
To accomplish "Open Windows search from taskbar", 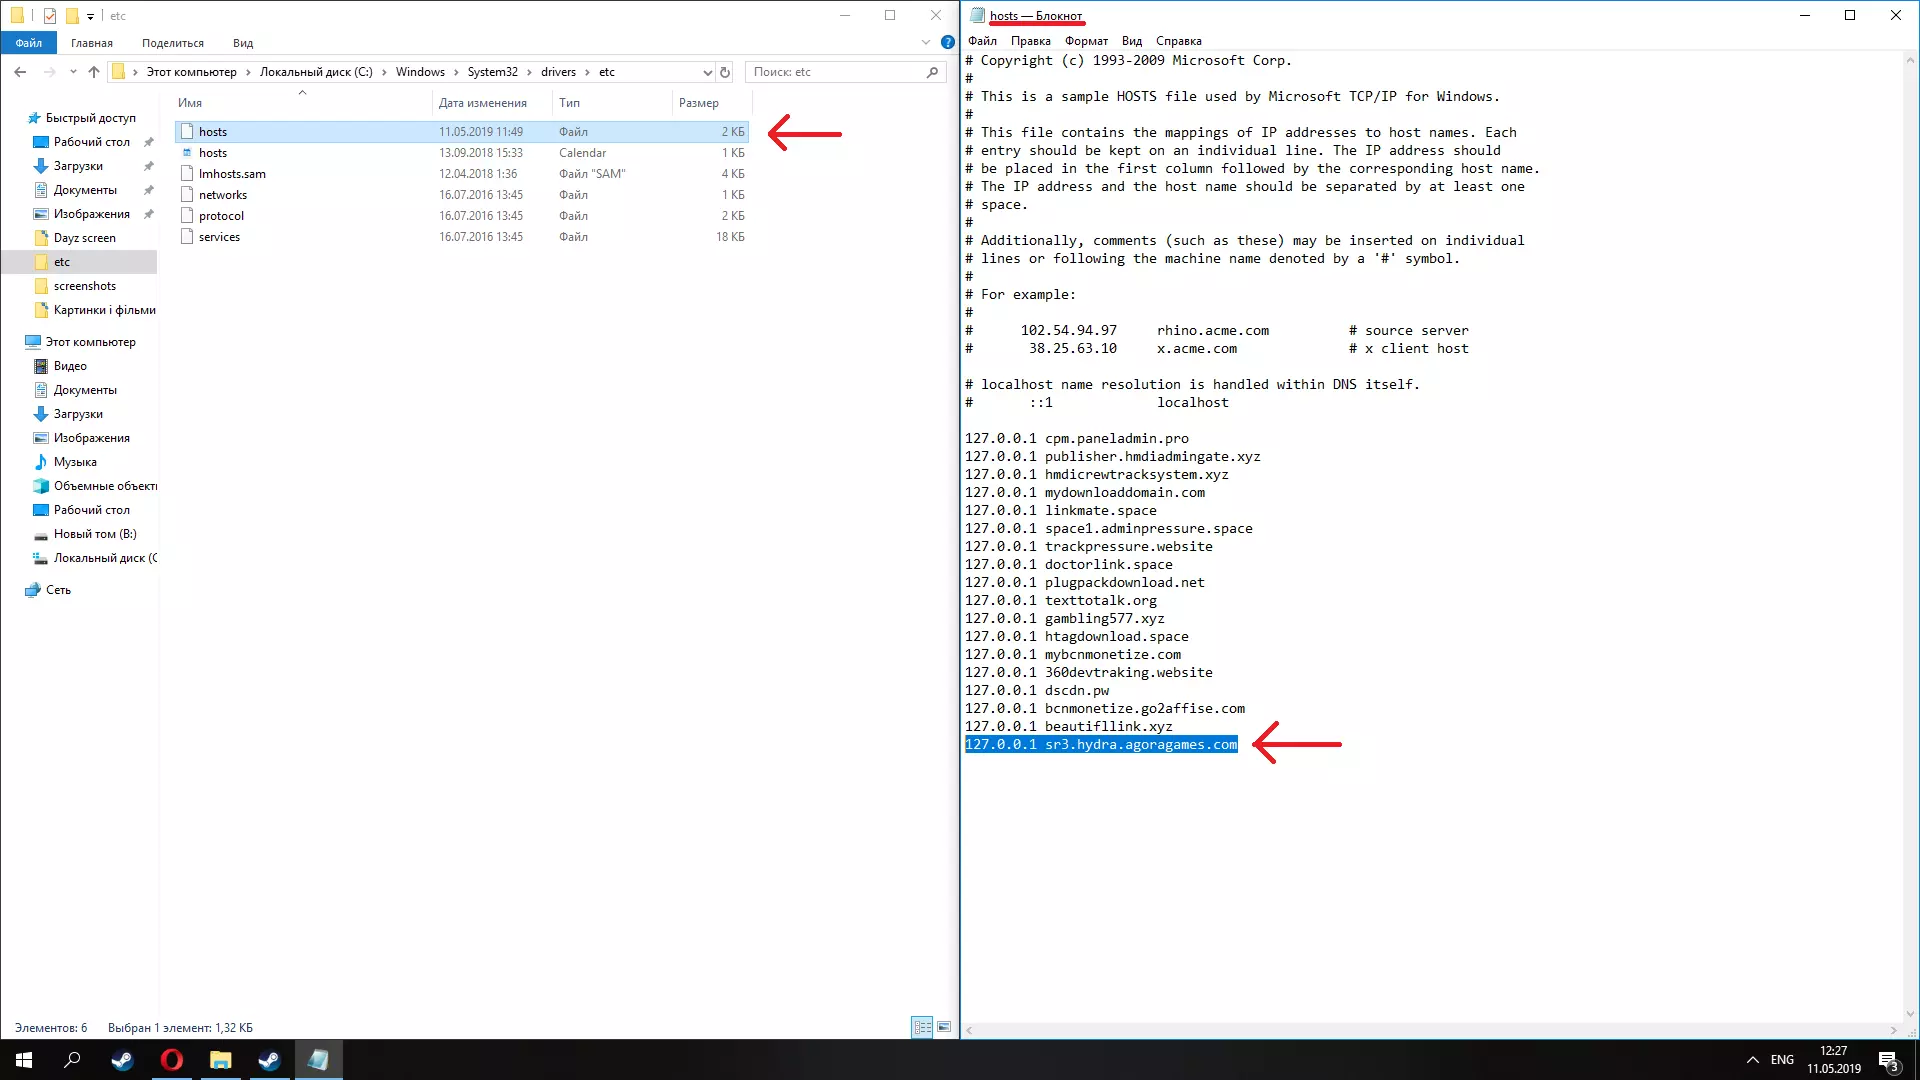I will click(x=72, y=1060).
